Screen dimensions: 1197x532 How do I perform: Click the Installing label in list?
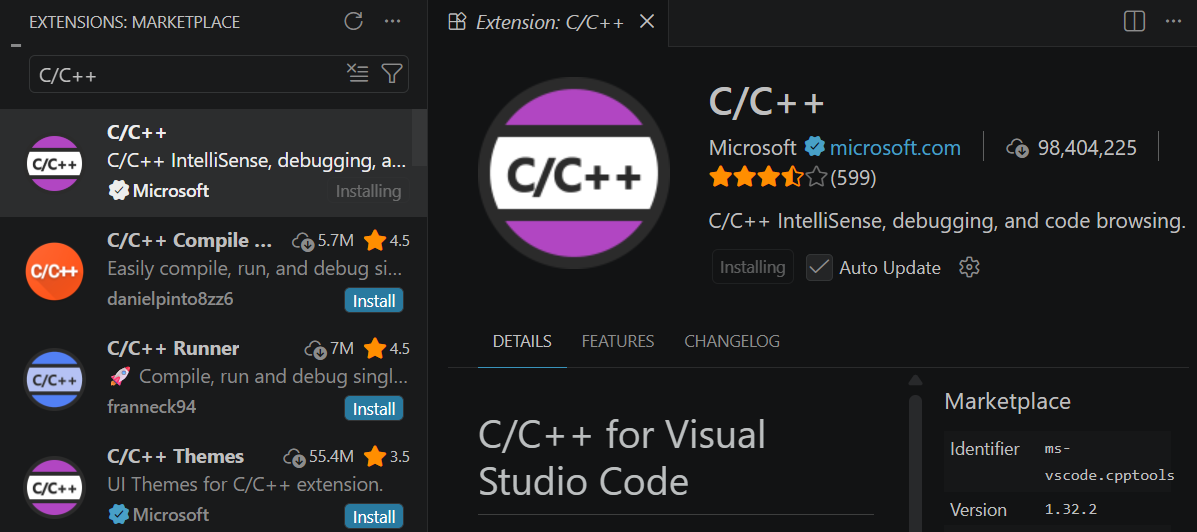369,192
